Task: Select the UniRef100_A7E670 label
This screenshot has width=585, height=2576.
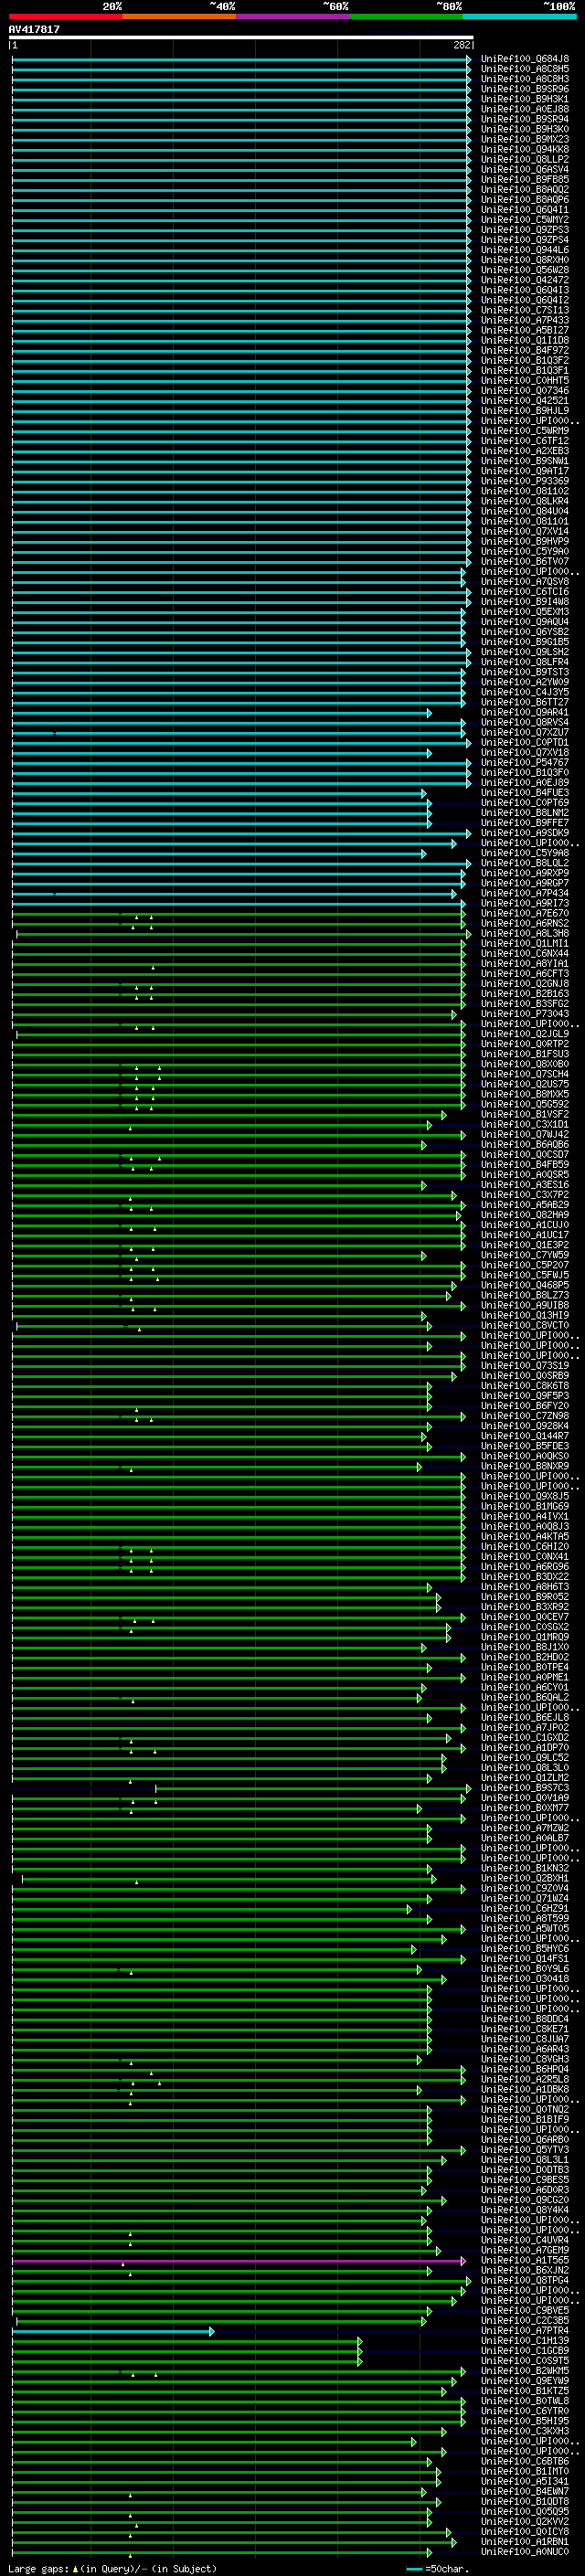Action: coord(525,913)
